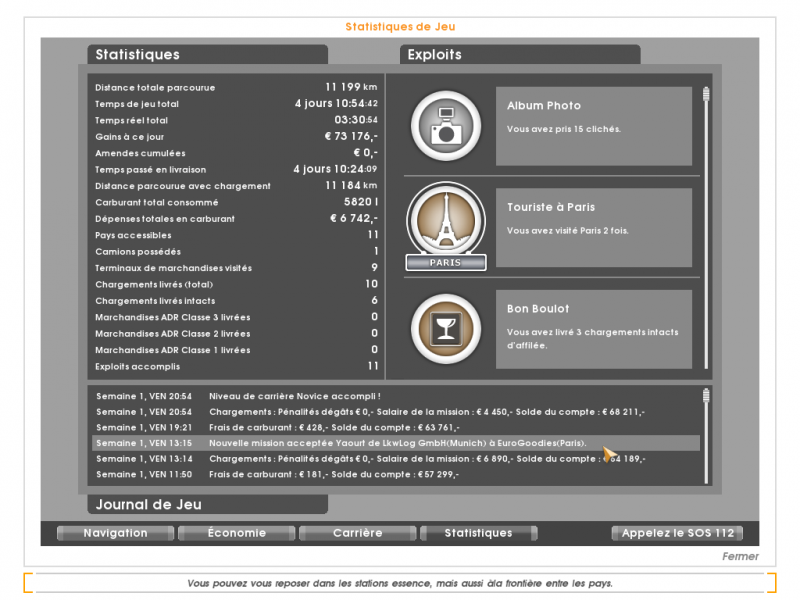Image resolution: width=800 pixels, height=600 pixels.
Task: Click the Amendes cumulées row
Action: click(236, 153)
